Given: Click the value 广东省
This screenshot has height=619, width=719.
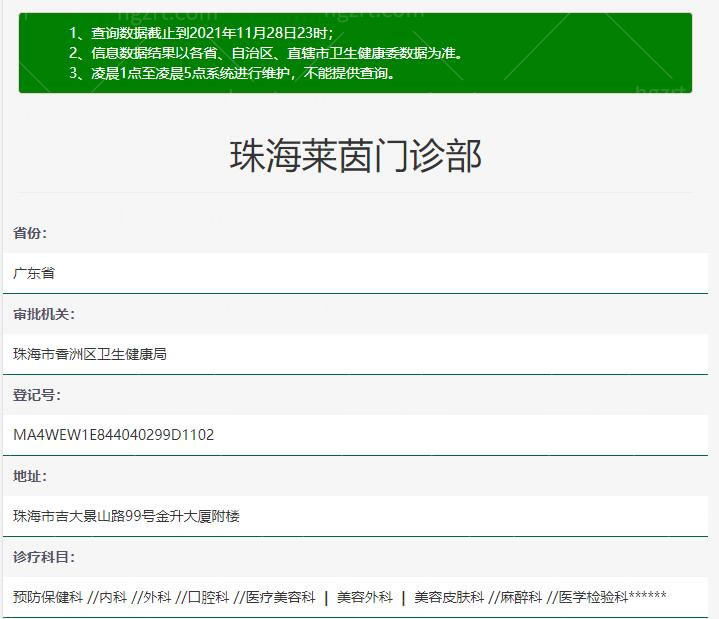Looking at the screenshot, I should tap(34, 273).
